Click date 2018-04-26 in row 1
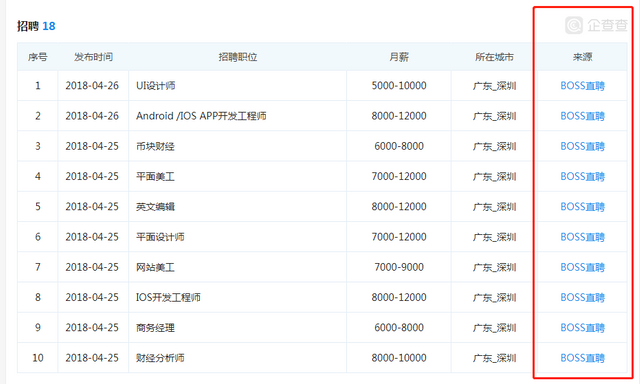 click(92, 86)
